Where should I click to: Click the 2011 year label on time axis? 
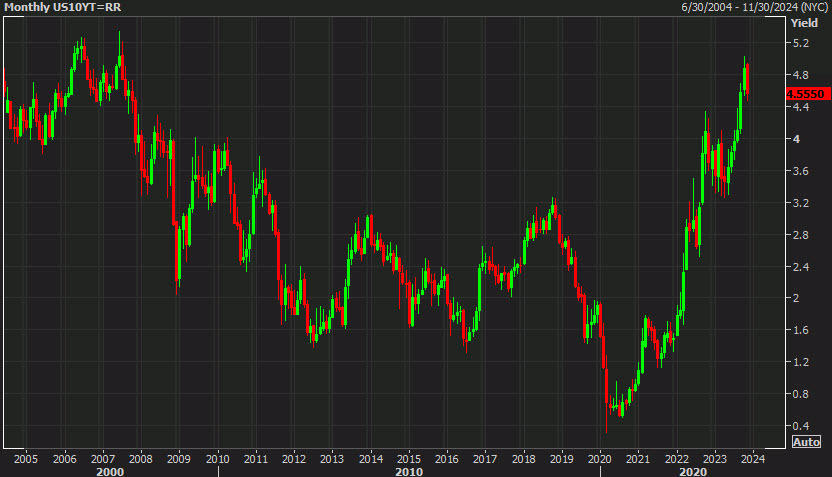[256, 459]
